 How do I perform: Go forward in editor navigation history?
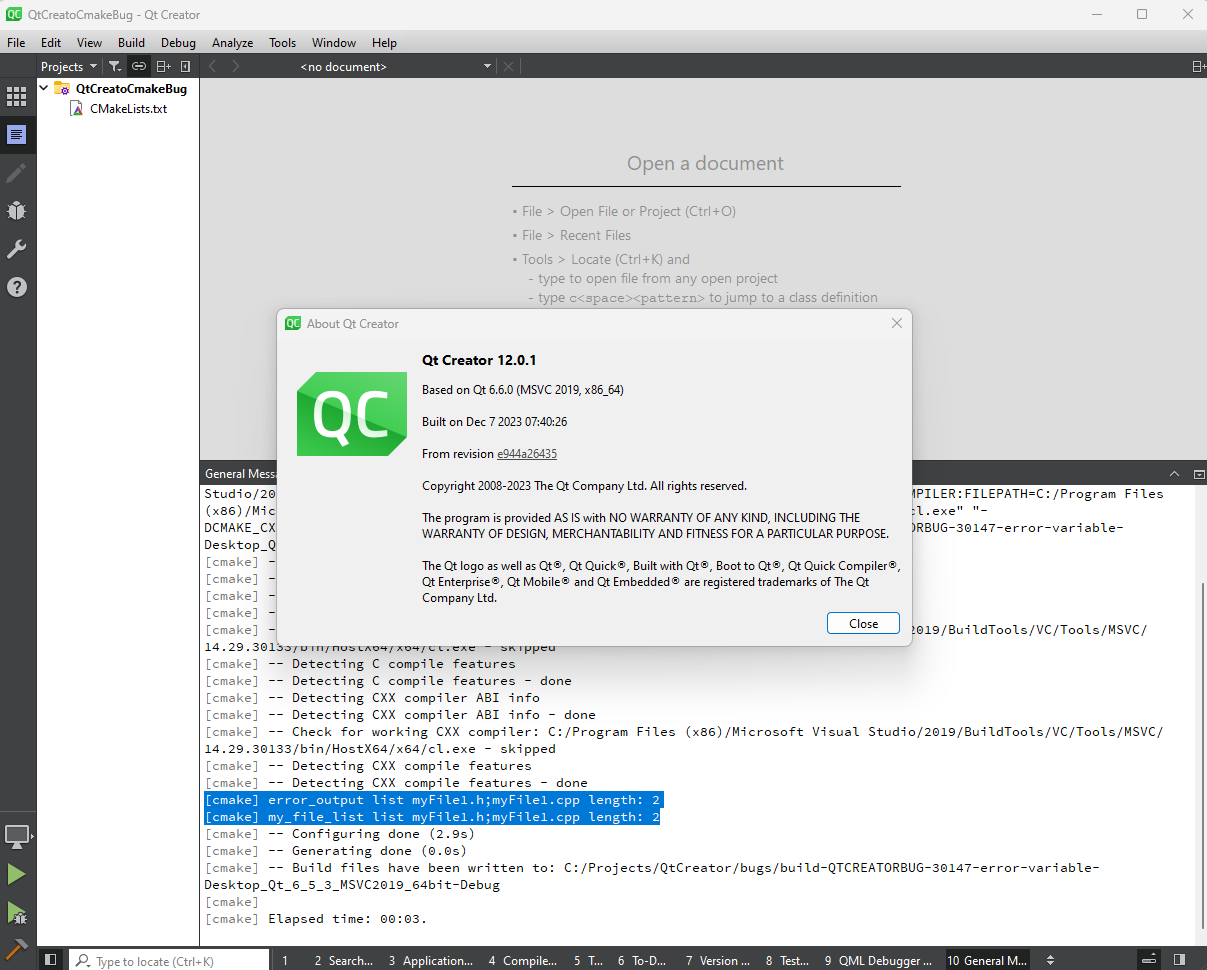[x=236, y=66]
